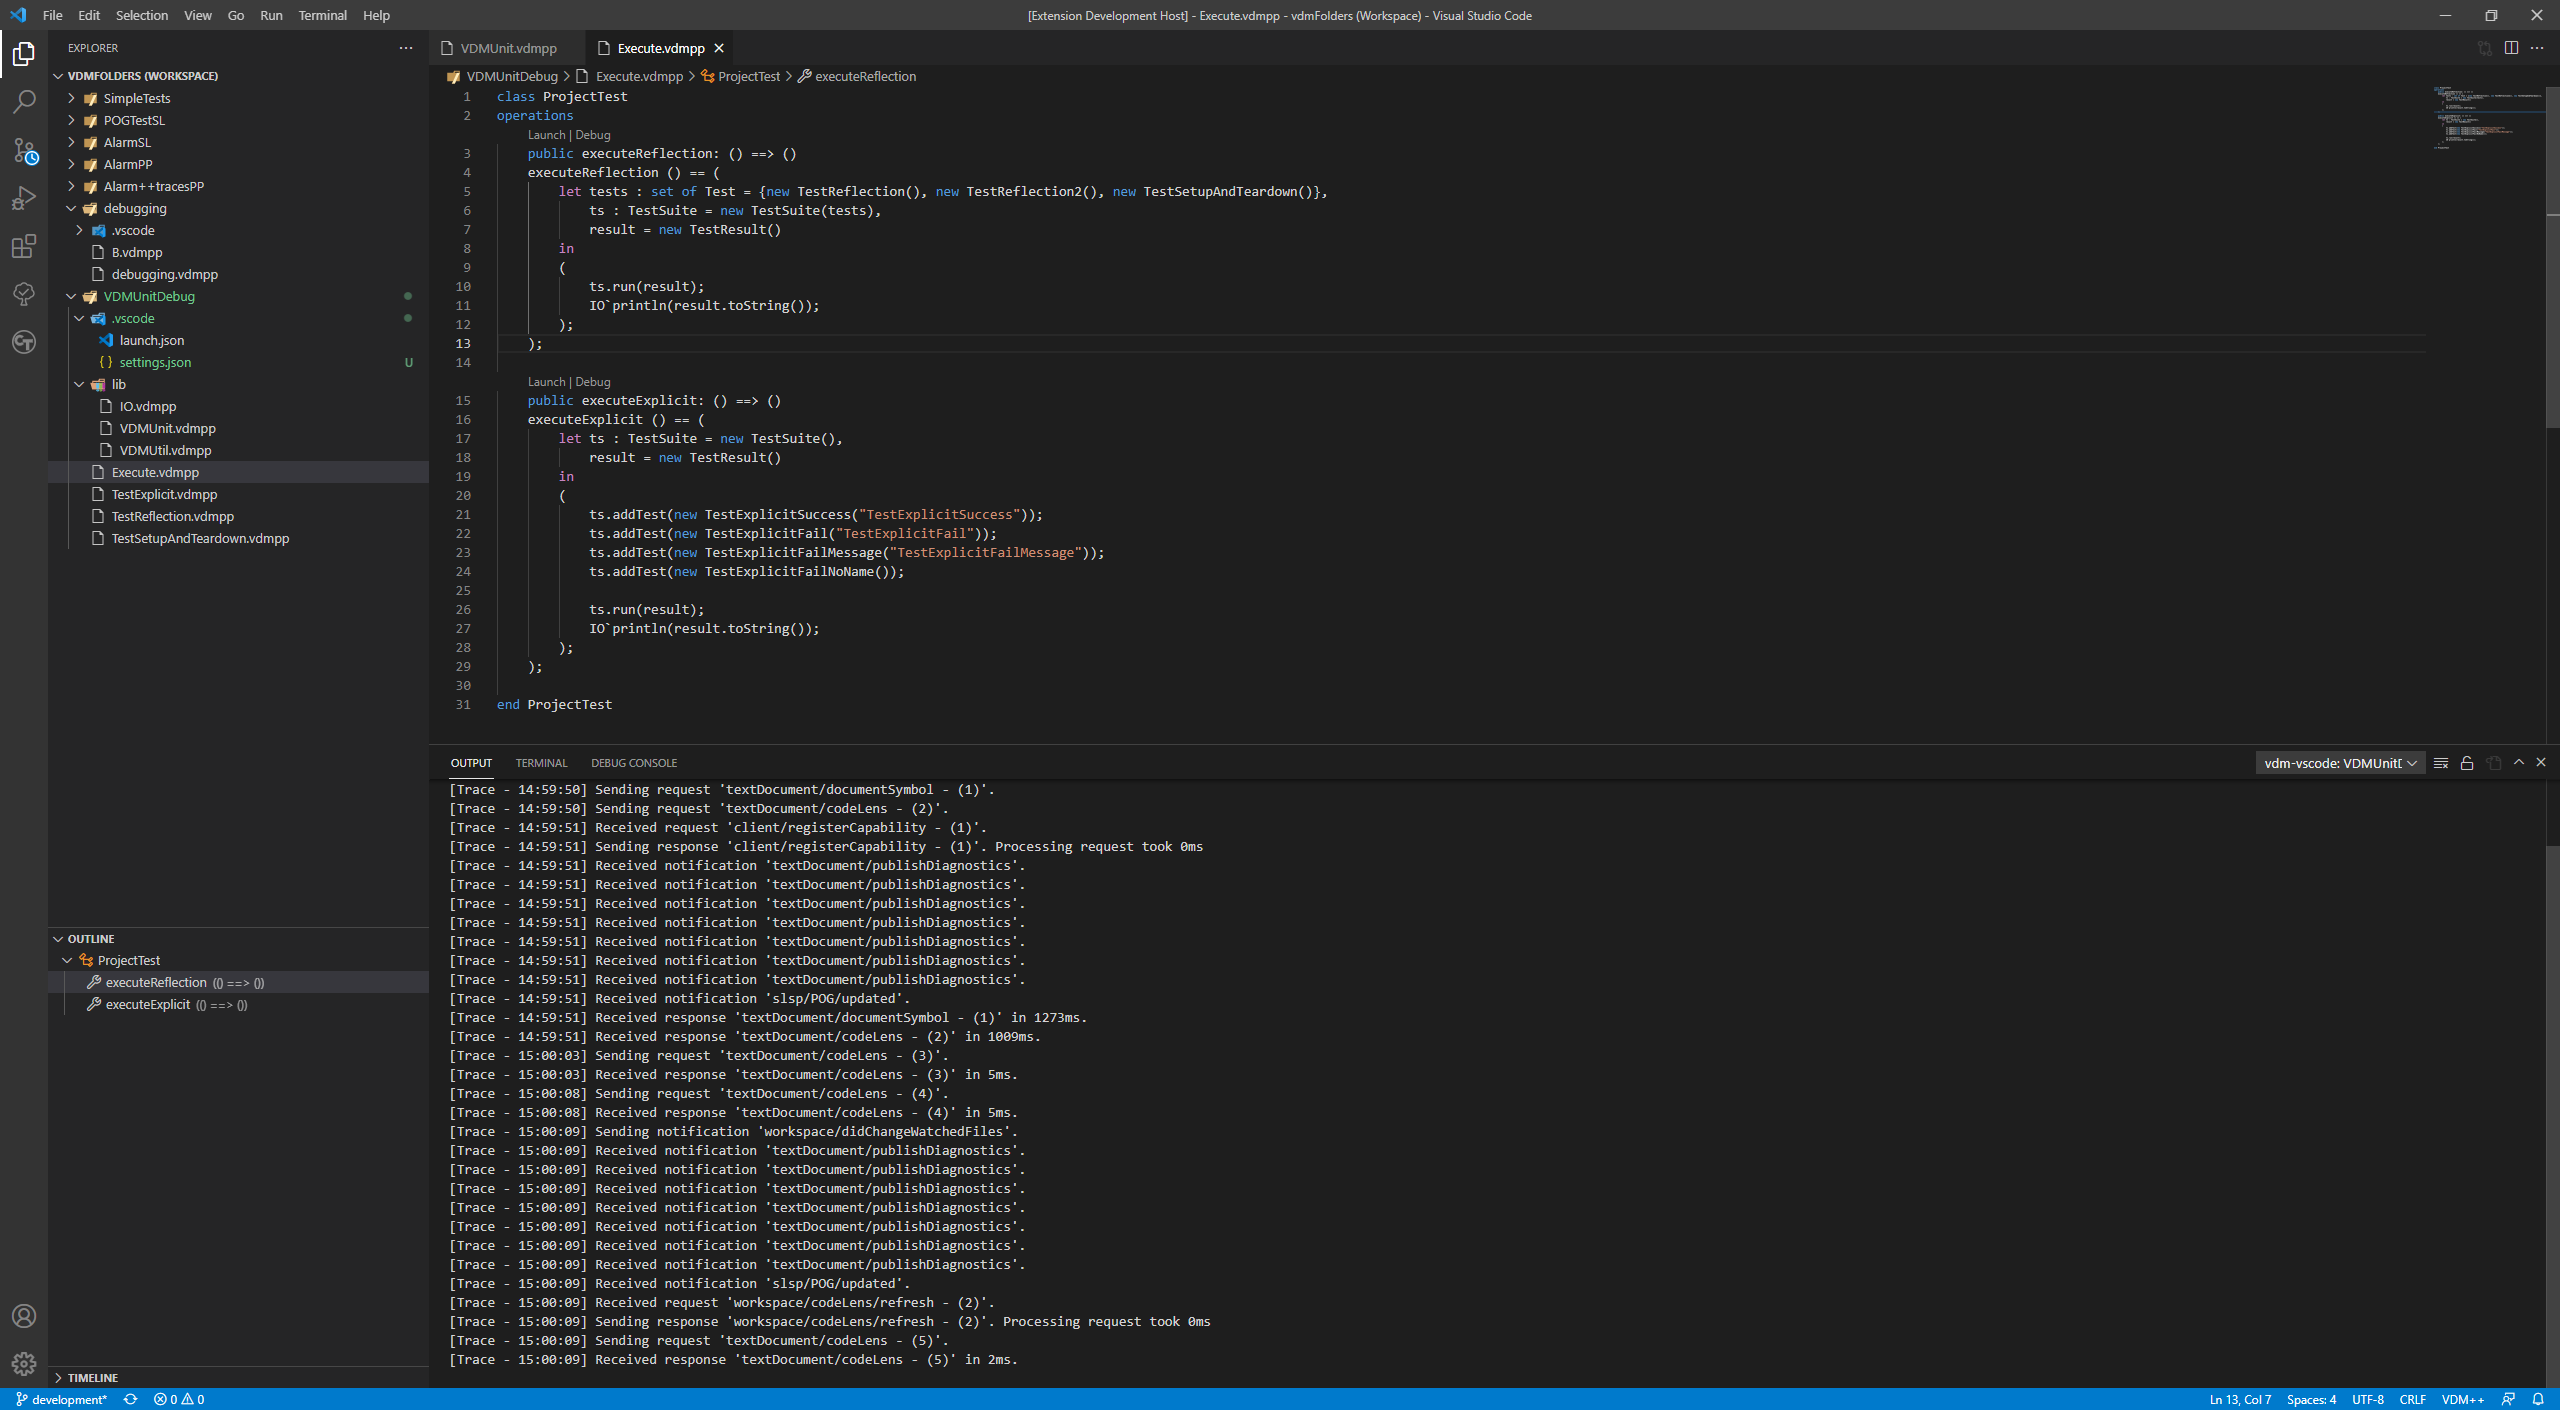Open the Run menu

pos(270,15)
